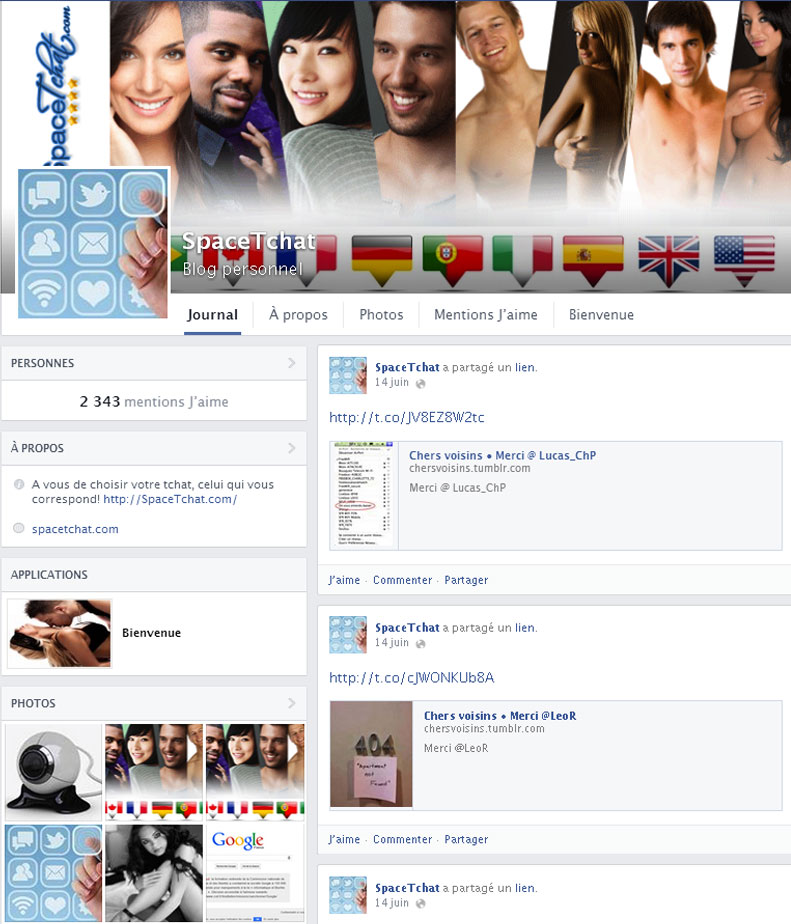Like the LeoR post with J'aime
791x924 pixels.
pos(344,839)
